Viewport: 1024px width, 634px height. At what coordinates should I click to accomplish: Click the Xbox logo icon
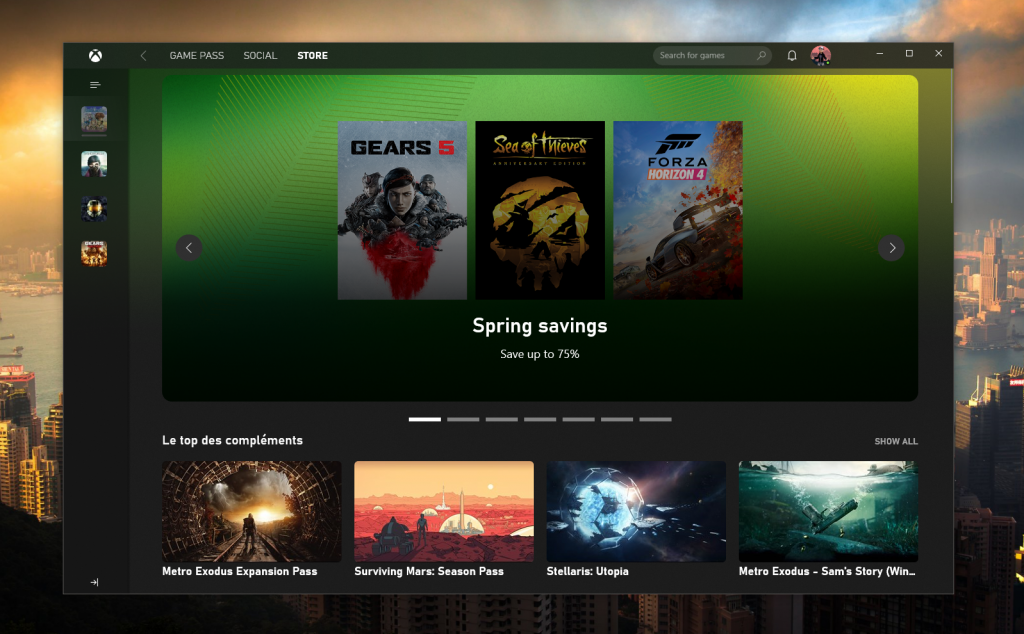point(95,55)
